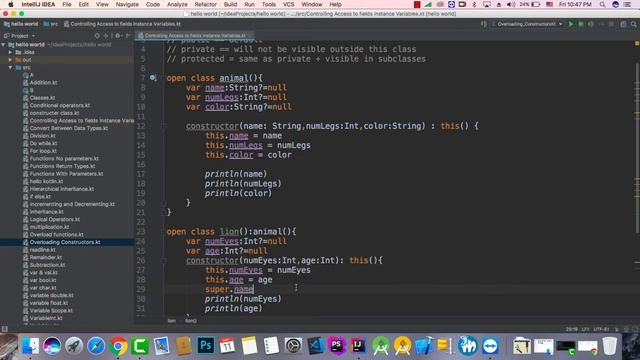This screenshot has width=640, height=360.
Task: Open TeamViewer from the Dock
Action: [490, 346]
